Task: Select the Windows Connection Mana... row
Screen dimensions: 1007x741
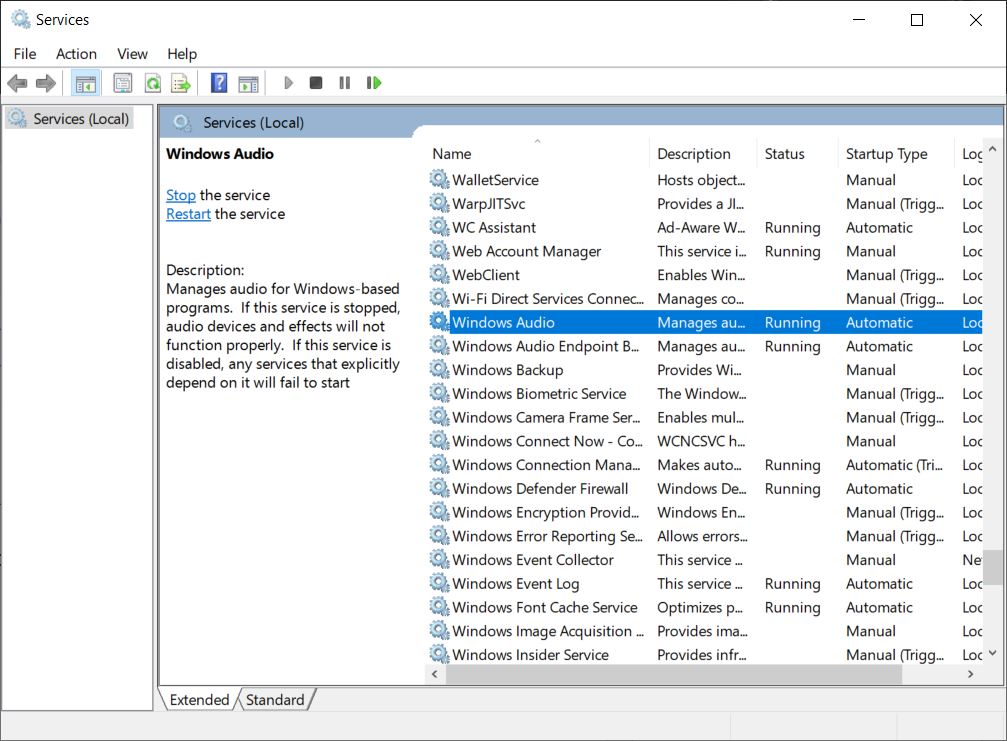Action: pos(705,465)
